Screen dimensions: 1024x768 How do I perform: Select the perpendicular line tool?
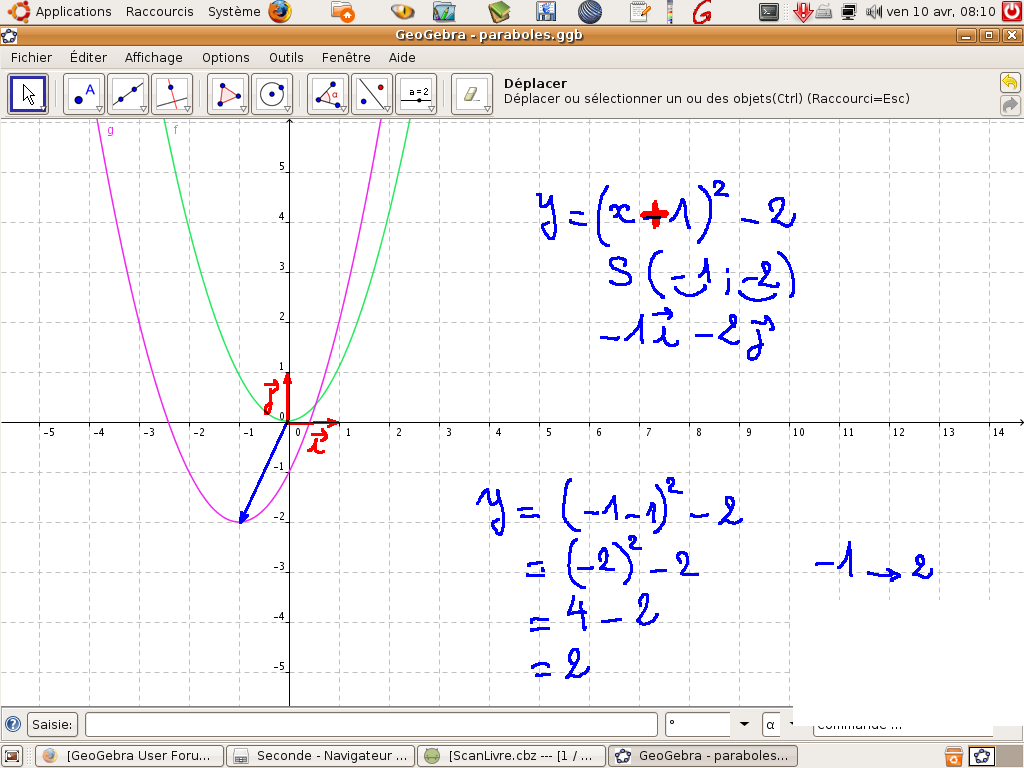pyautogui.click(x=172, y=94)
